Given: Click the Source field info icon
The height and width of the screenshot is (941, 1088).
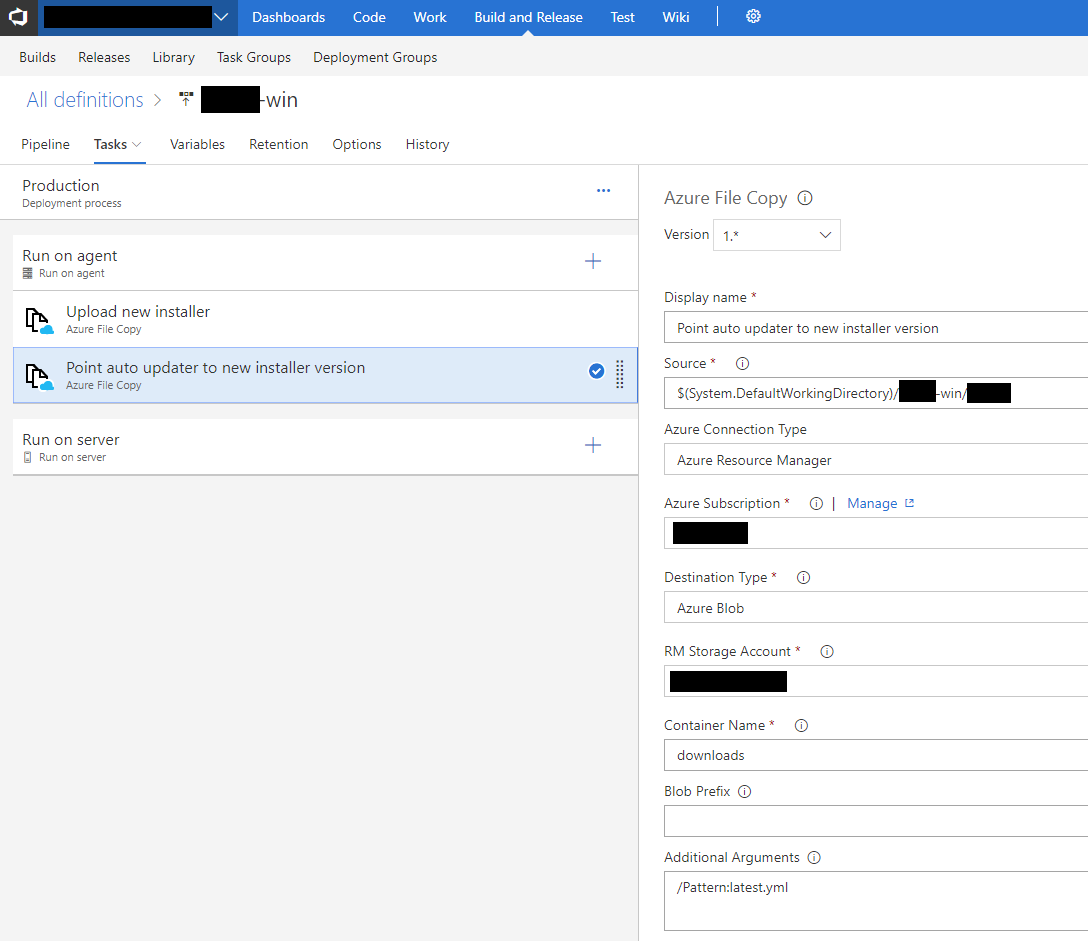Looking at the screenshot, I should 742,364.
